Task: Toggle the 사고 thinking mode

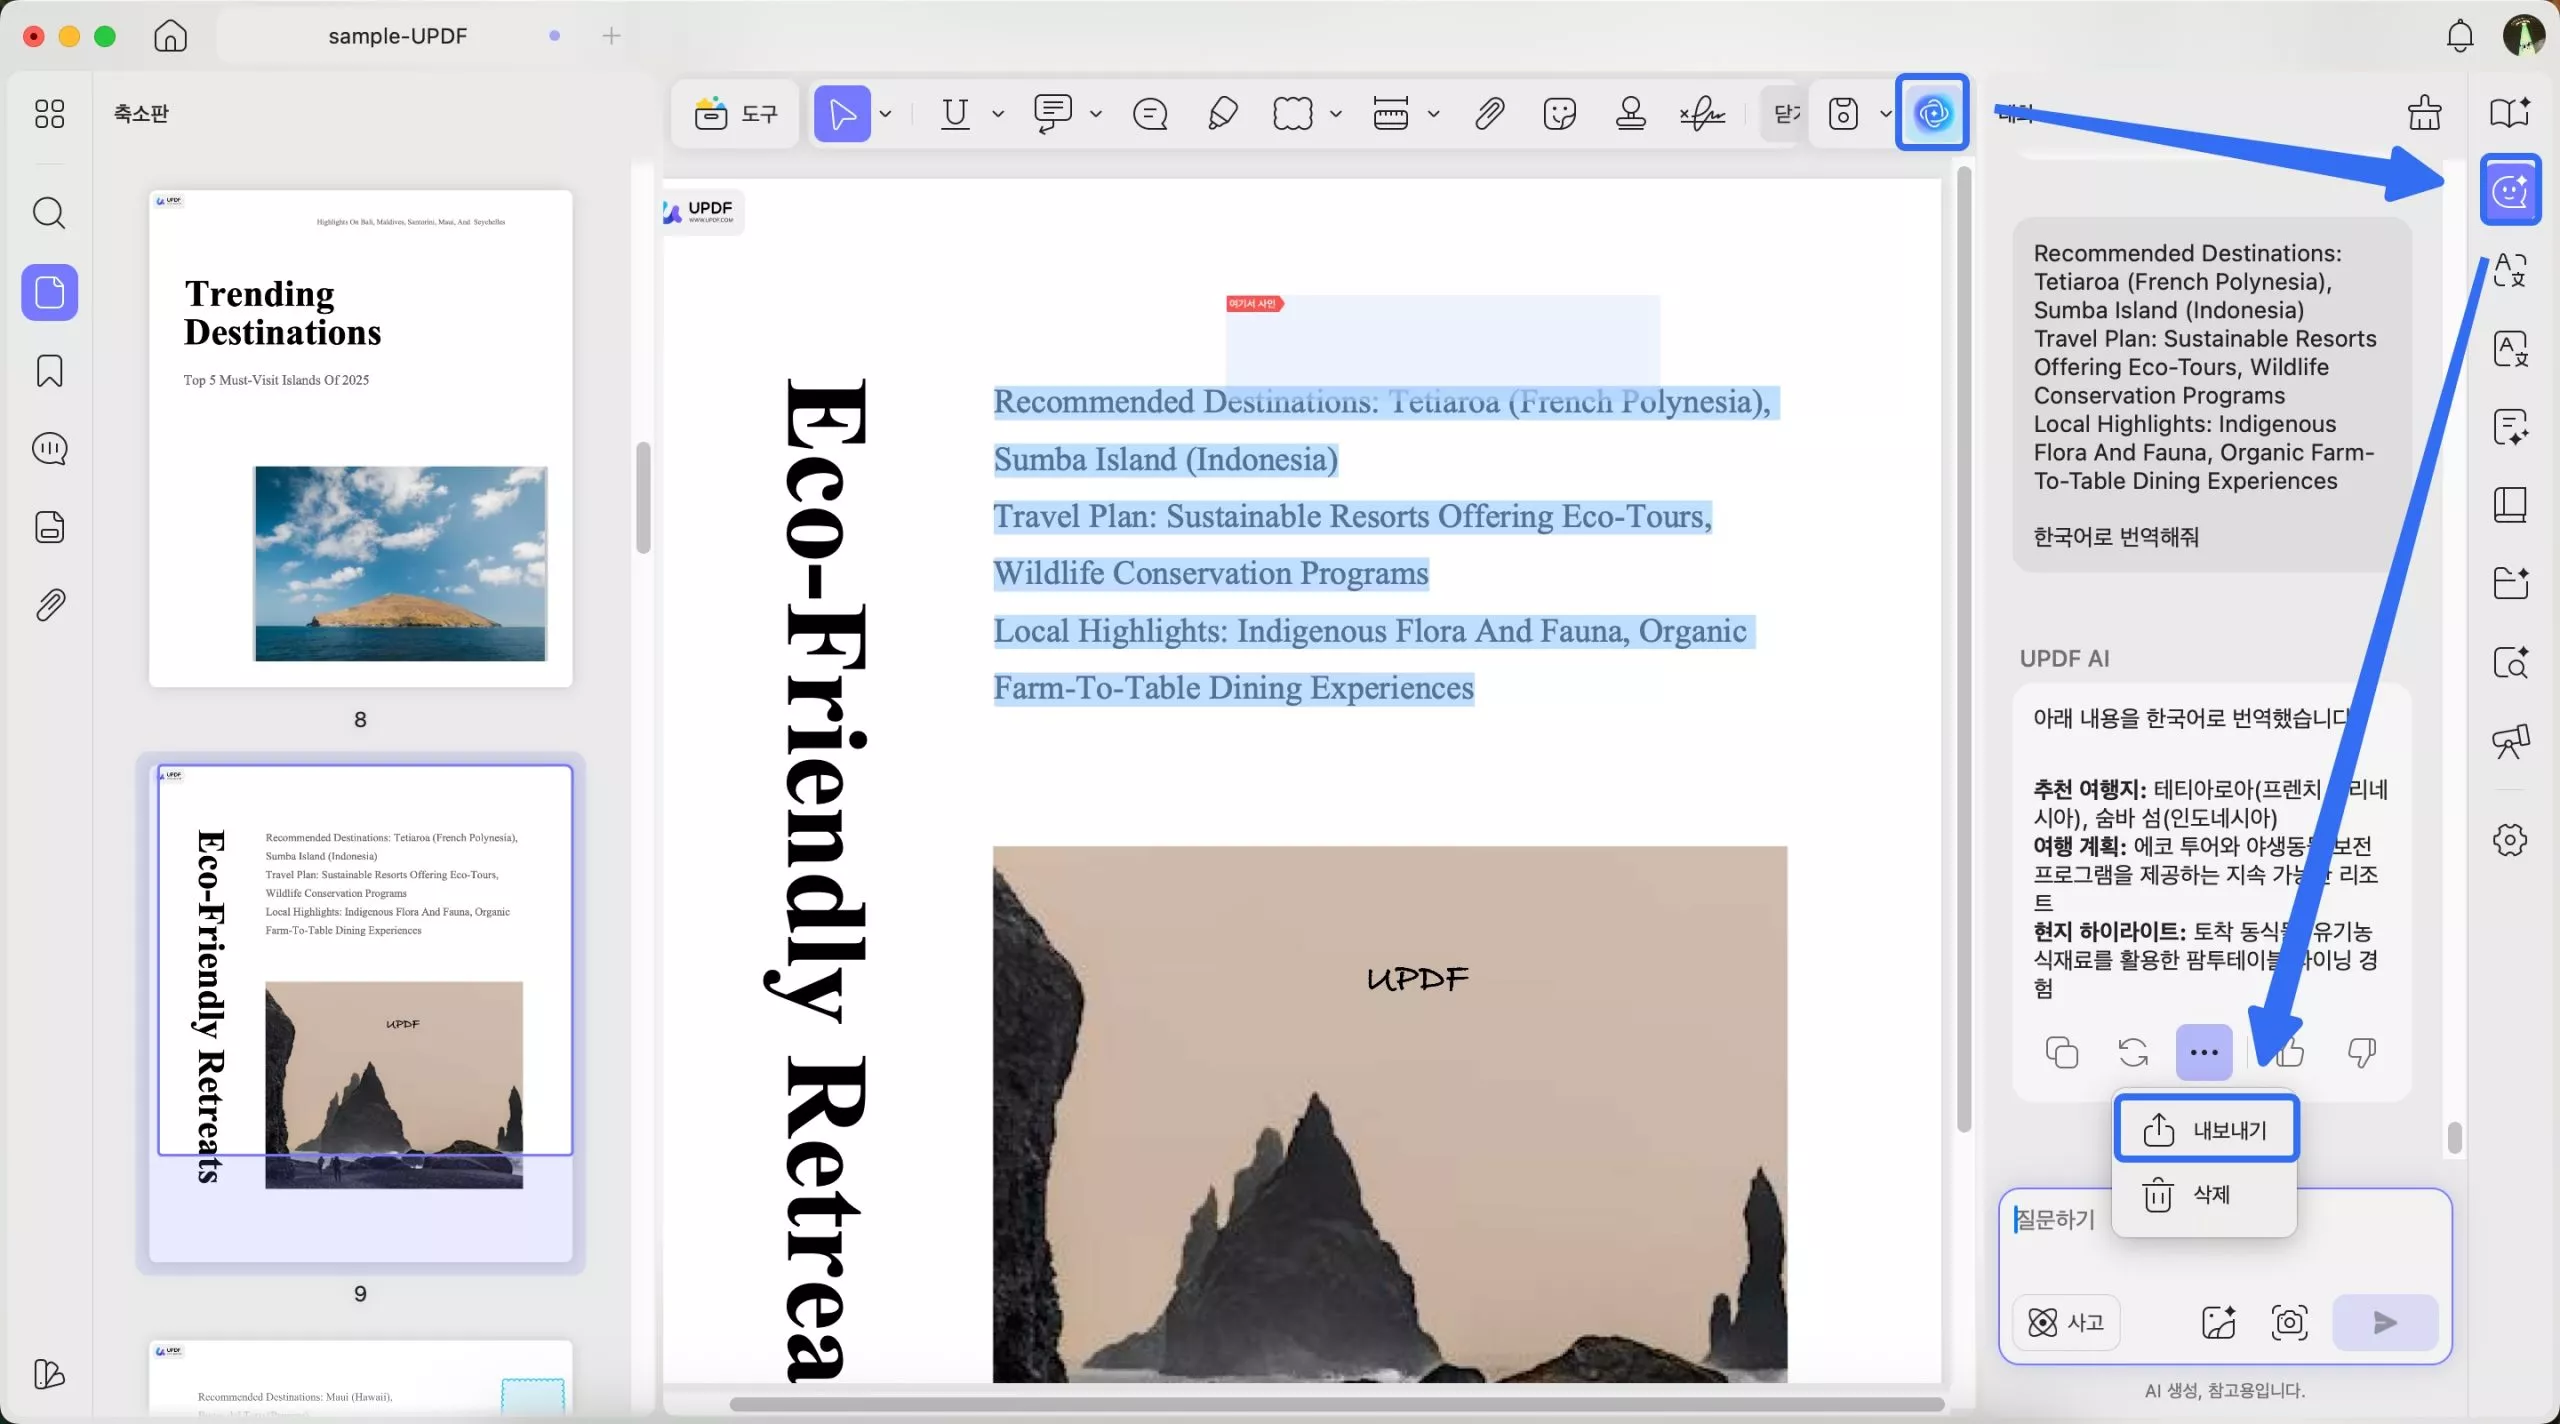Action: [2066, 1322]
